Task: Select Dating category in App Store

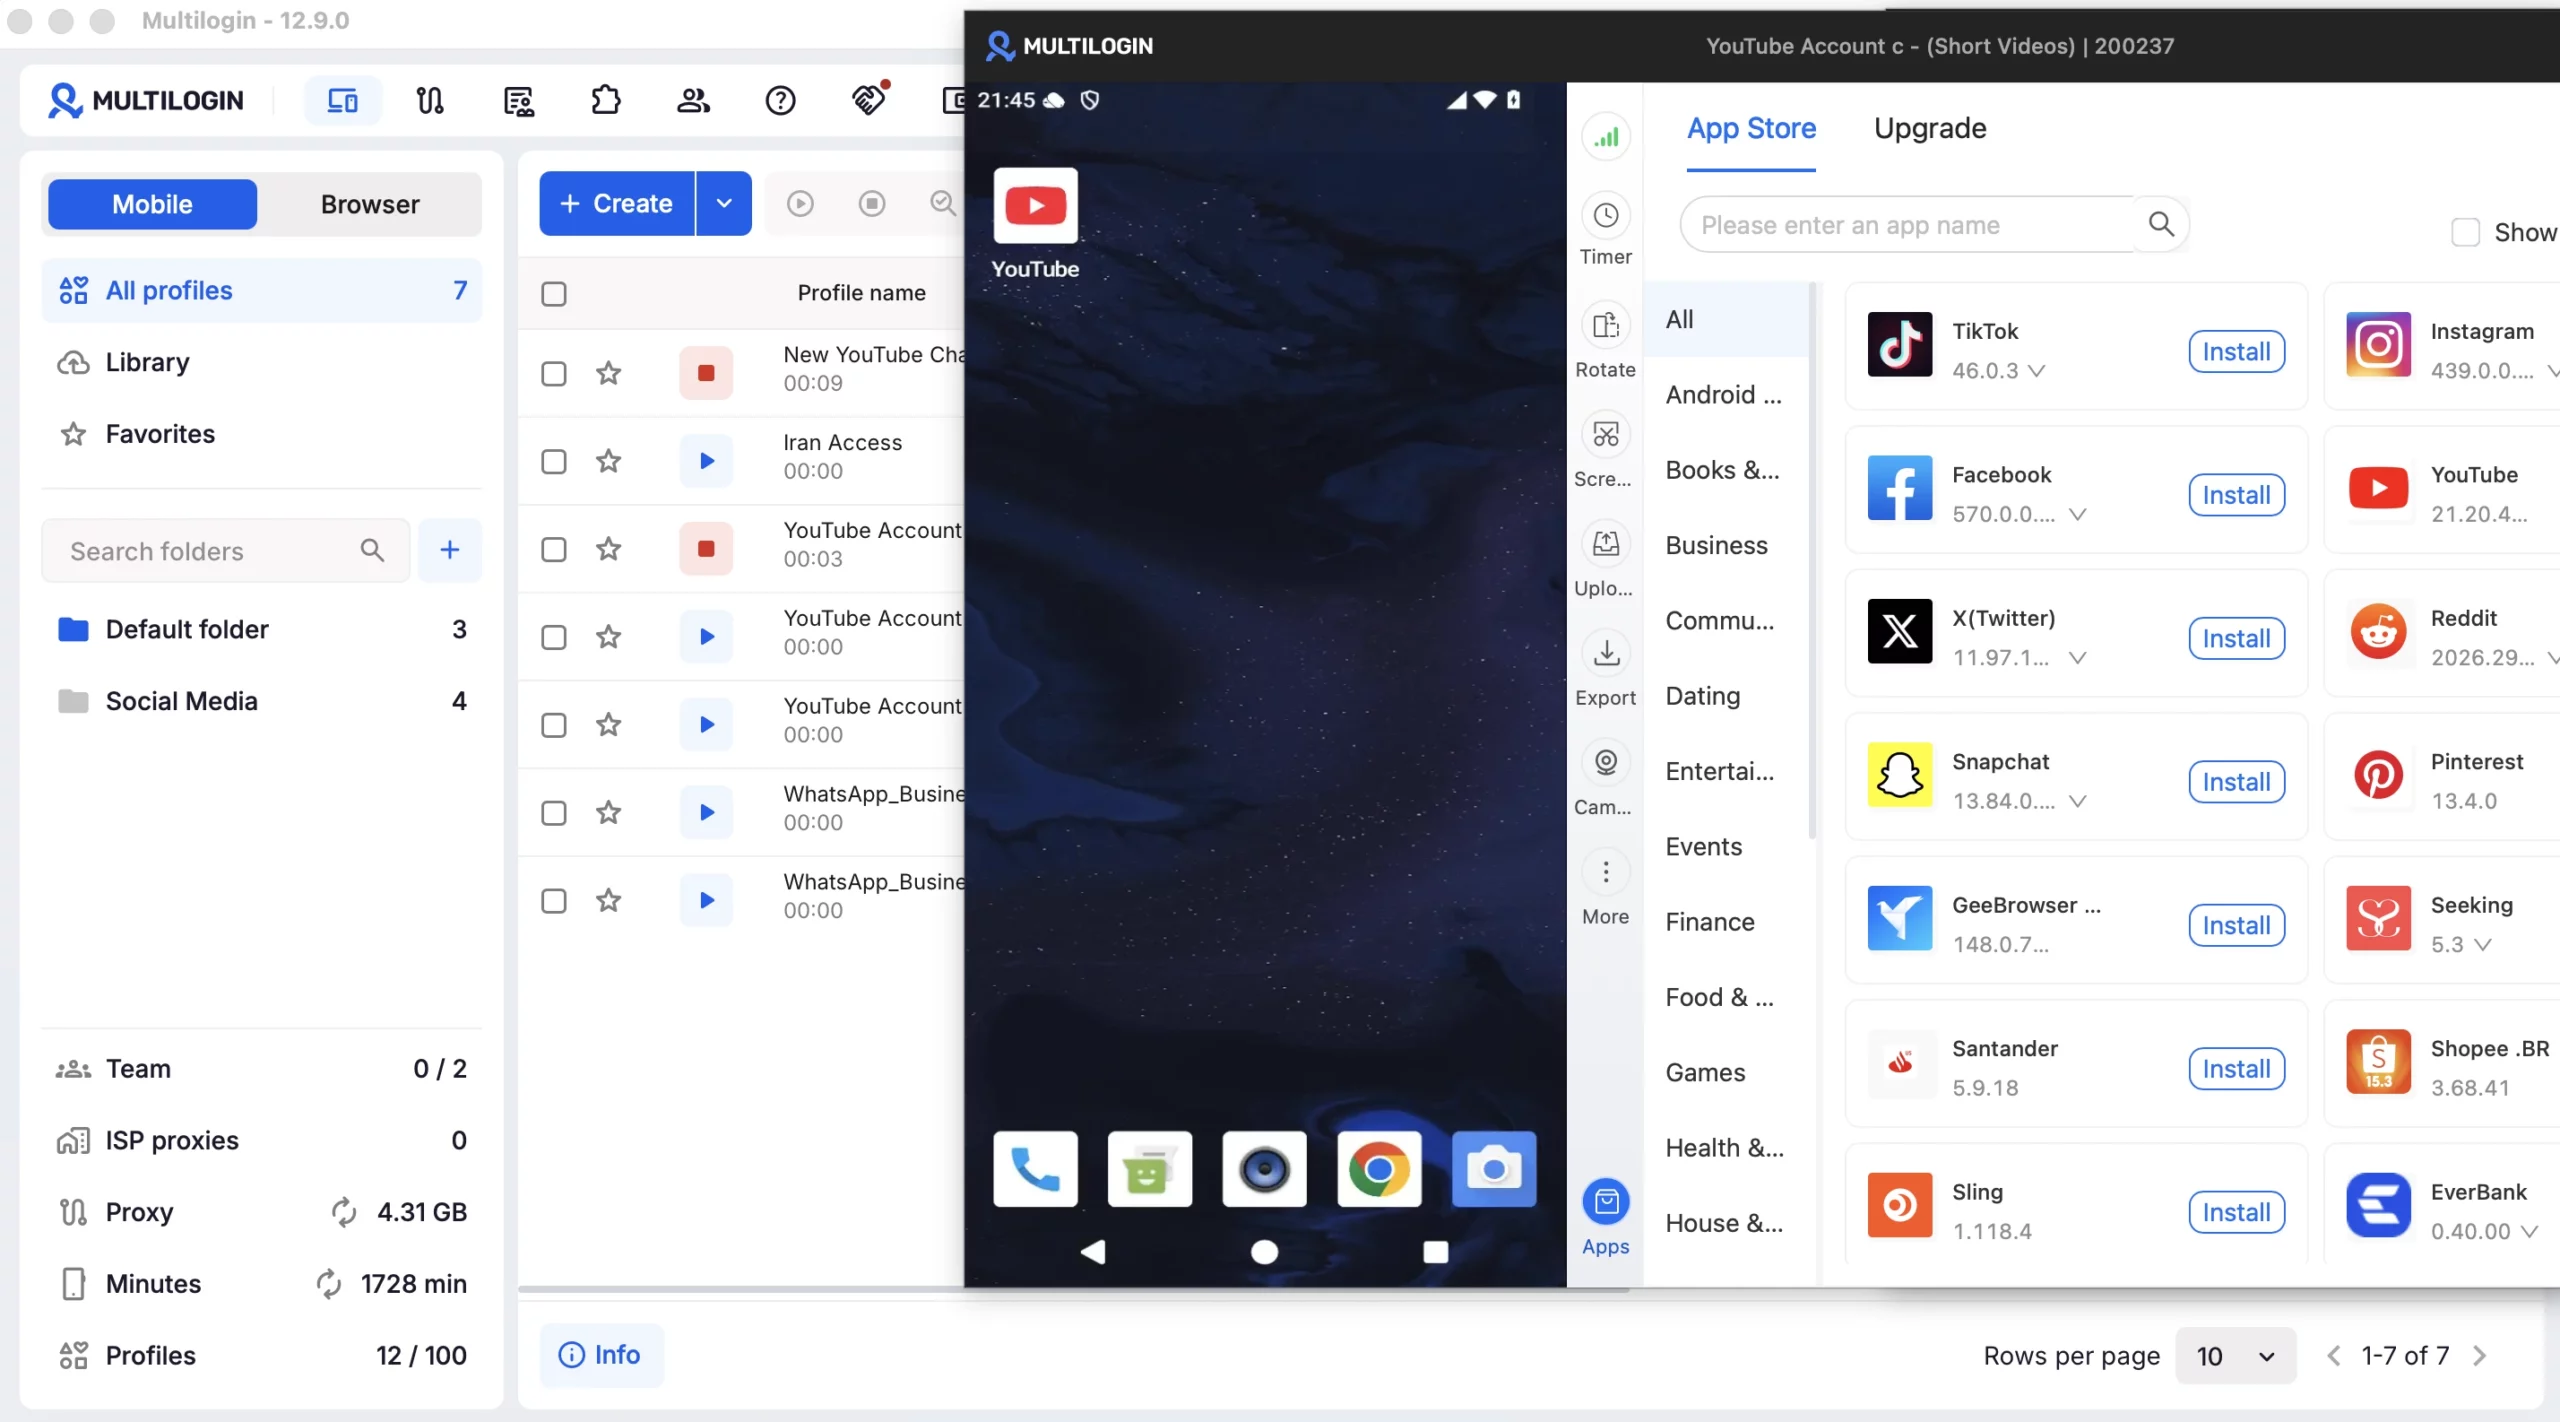Action: click(1702, 695)
